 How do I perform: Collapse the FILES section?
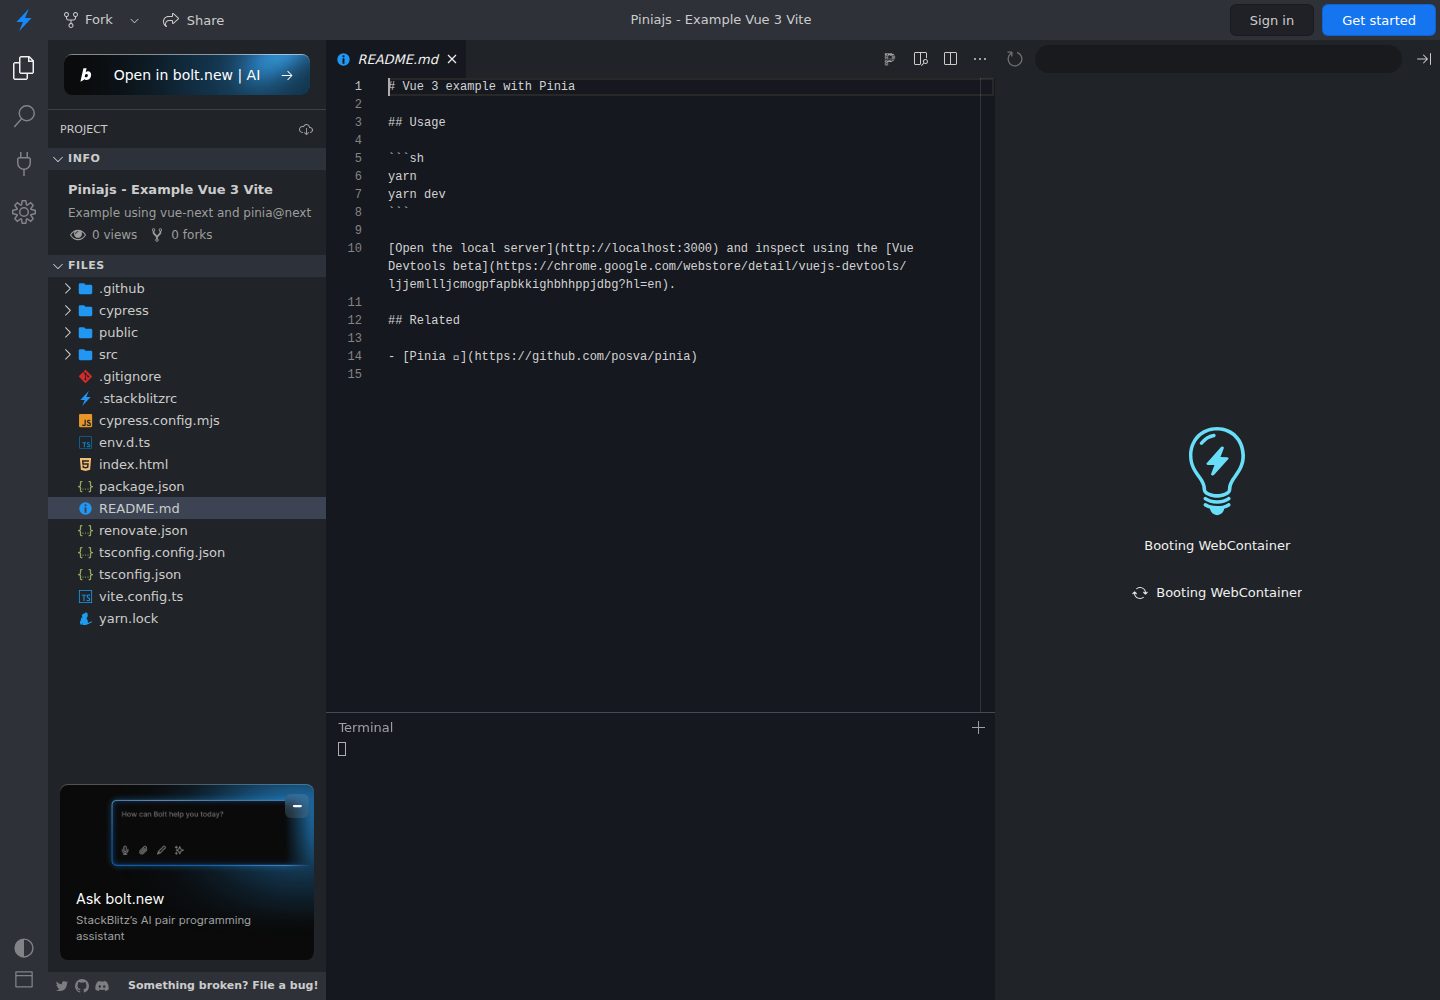[186, 265]
